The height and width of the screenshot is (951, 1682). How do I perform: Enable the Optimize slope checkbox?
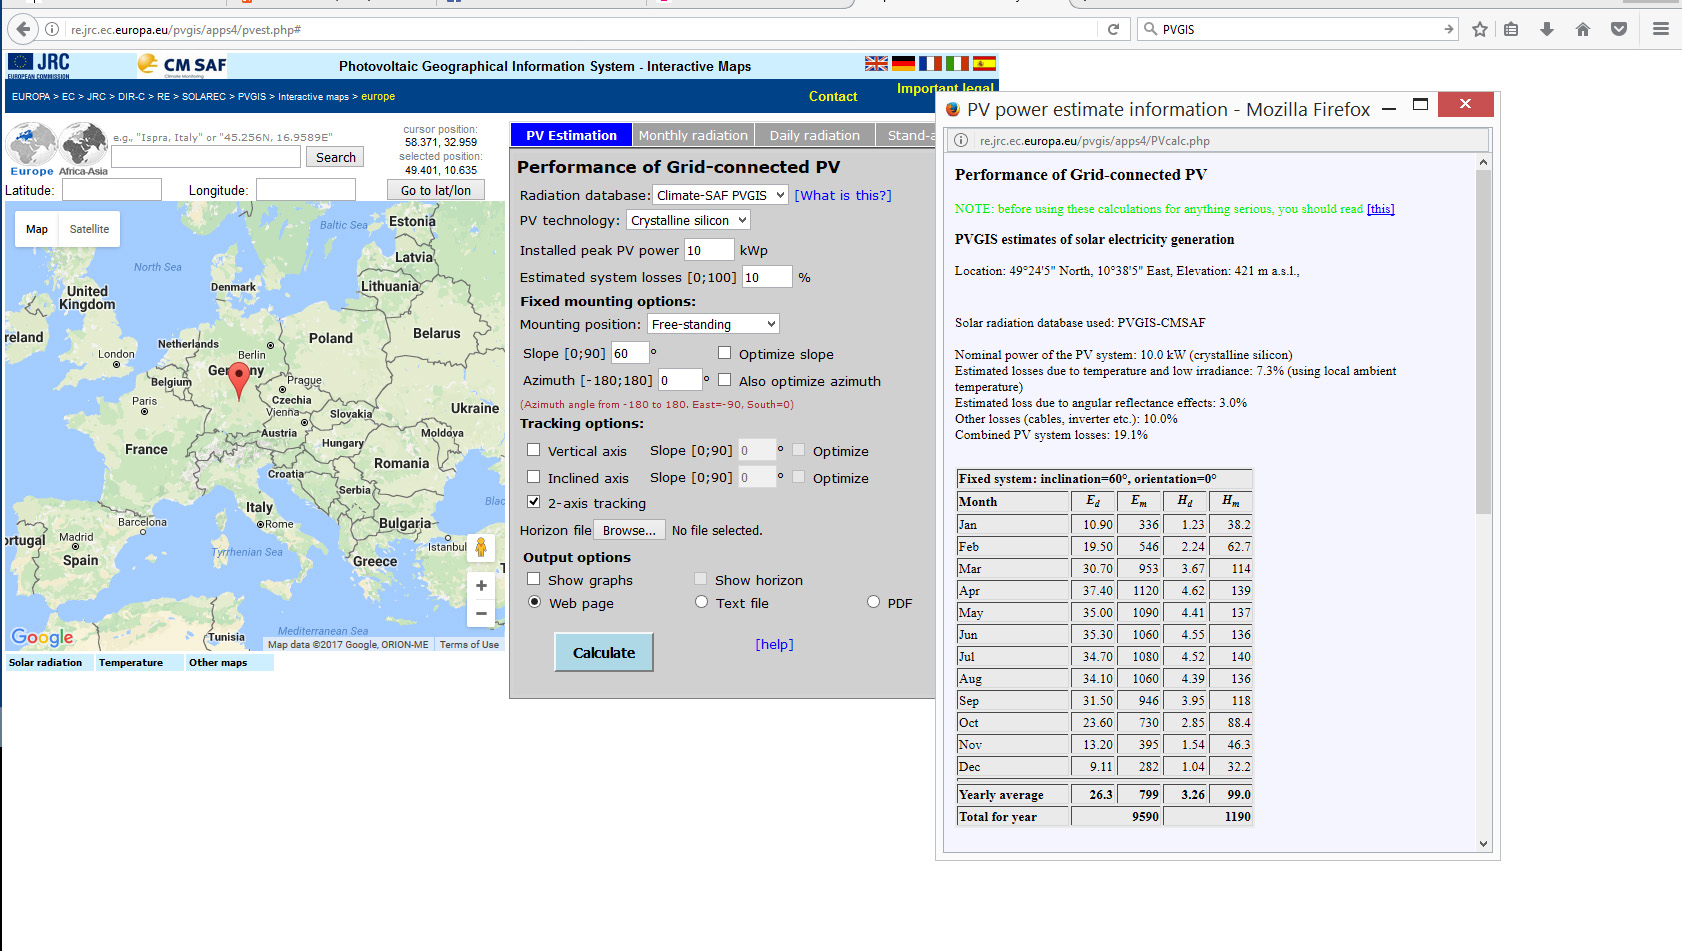(725, 353)
